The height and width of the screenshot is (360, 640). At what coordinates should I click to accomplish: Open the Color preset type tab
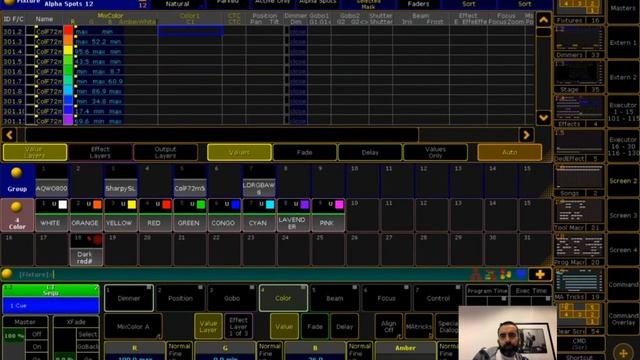coord(283,298)
